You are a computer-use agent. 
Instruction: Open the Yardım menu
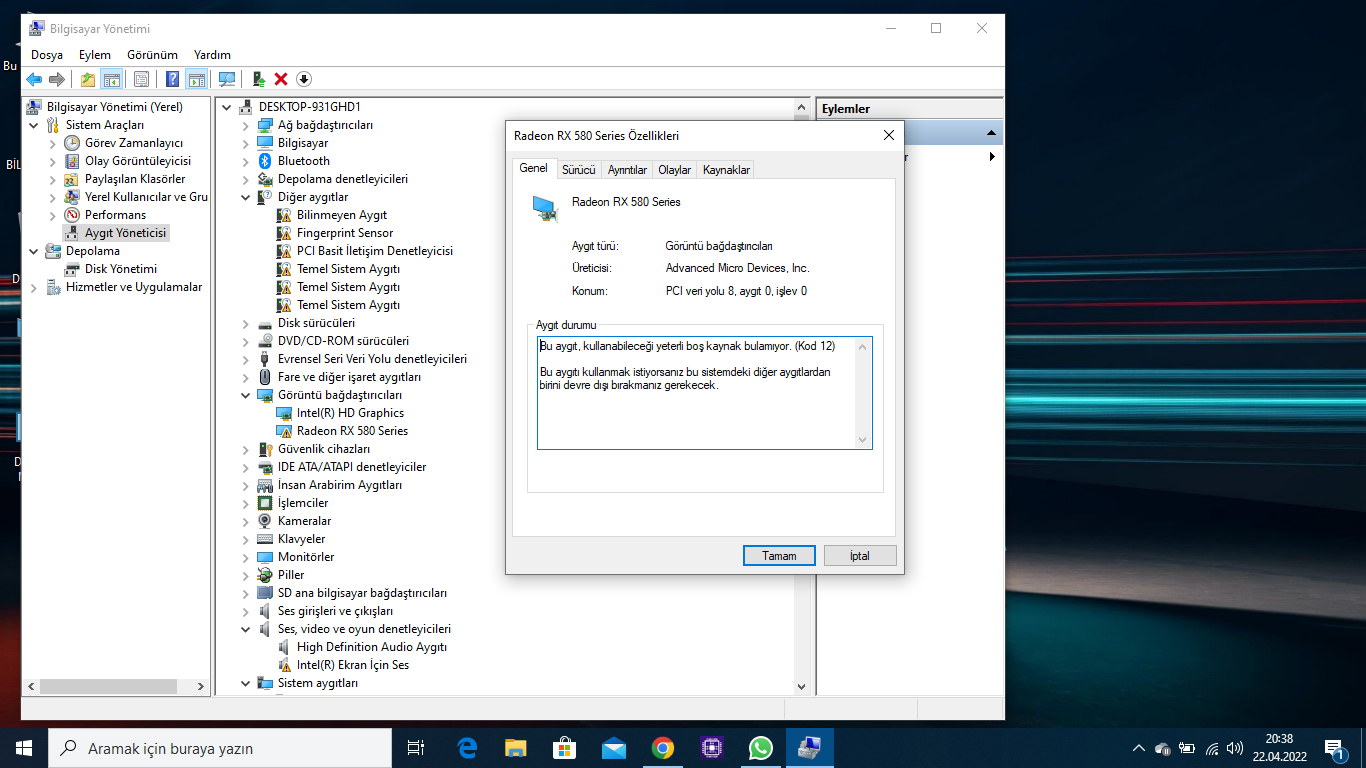pos(212,55)
